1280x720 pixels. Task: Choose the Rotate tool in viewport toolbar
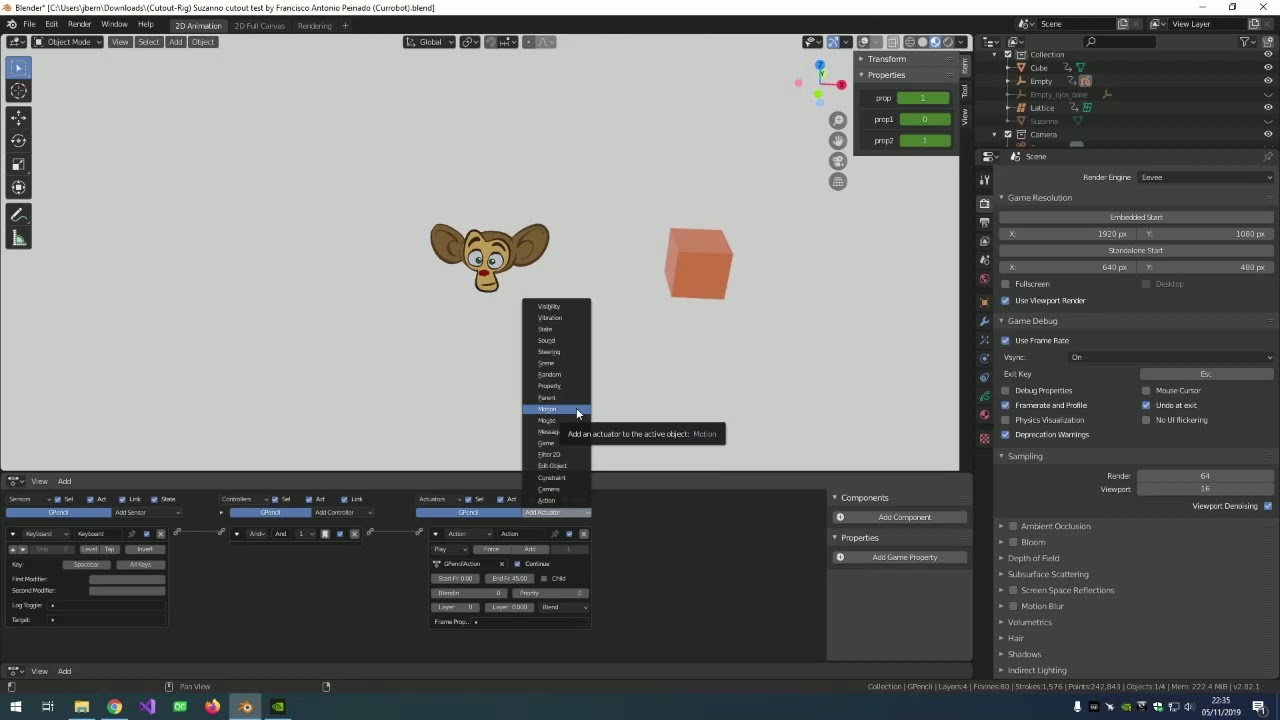click(18, 141)
